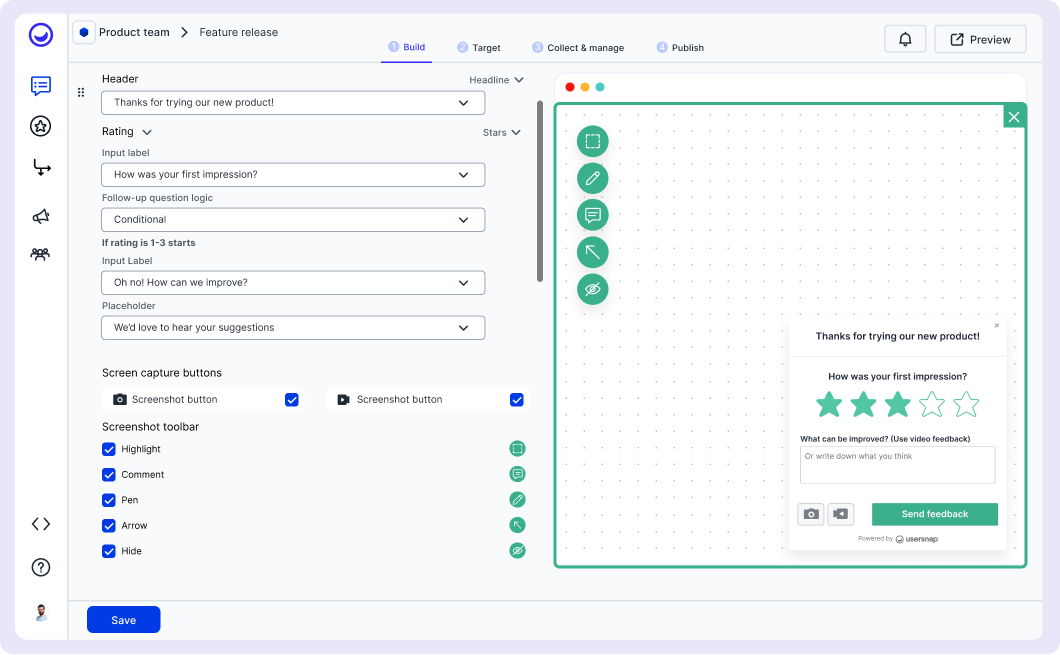The height and width of the screenshot is (655, 1060).
Task: Open the Stars rating type dropdown
Action: [502, 132]
